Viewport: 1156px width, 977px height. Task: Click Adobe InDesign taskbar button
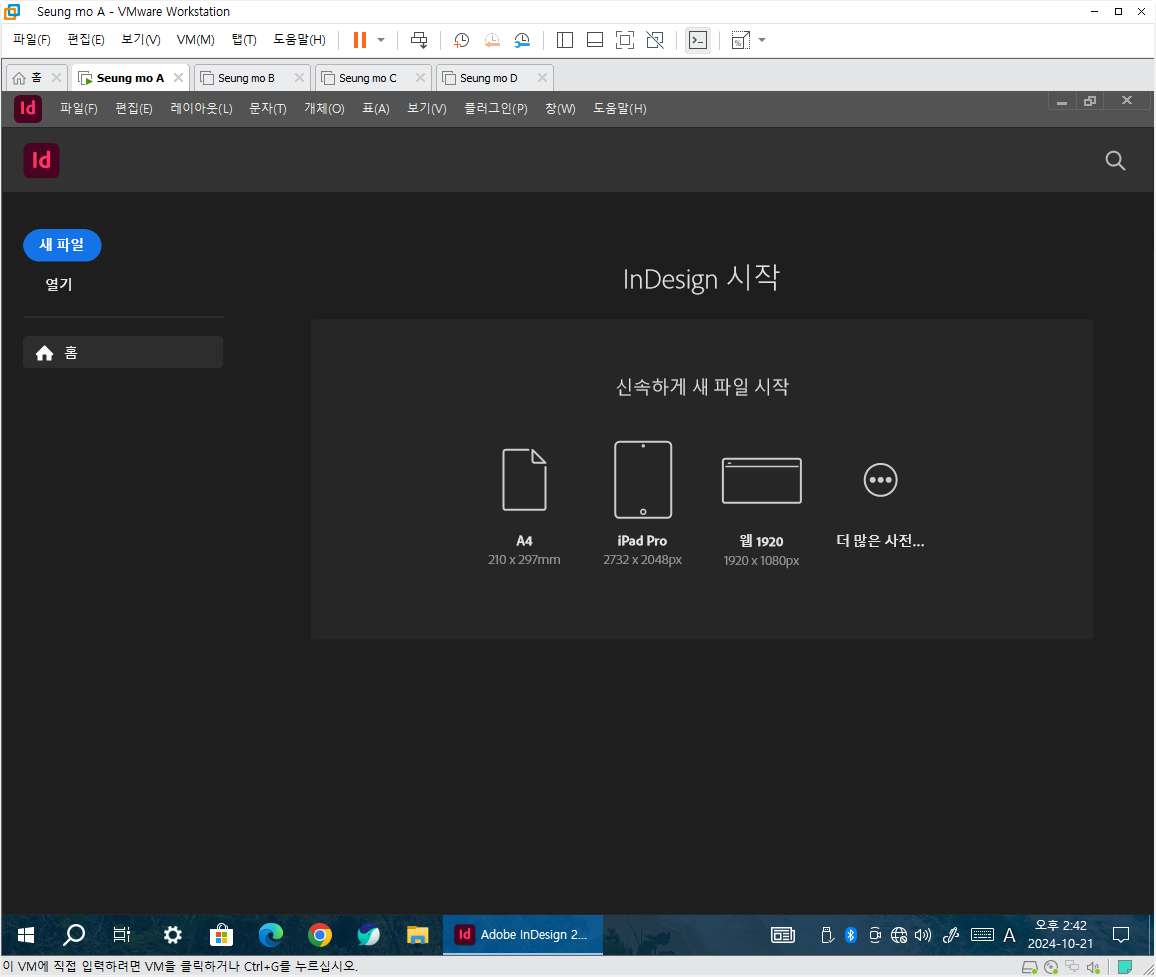(523, 935)
